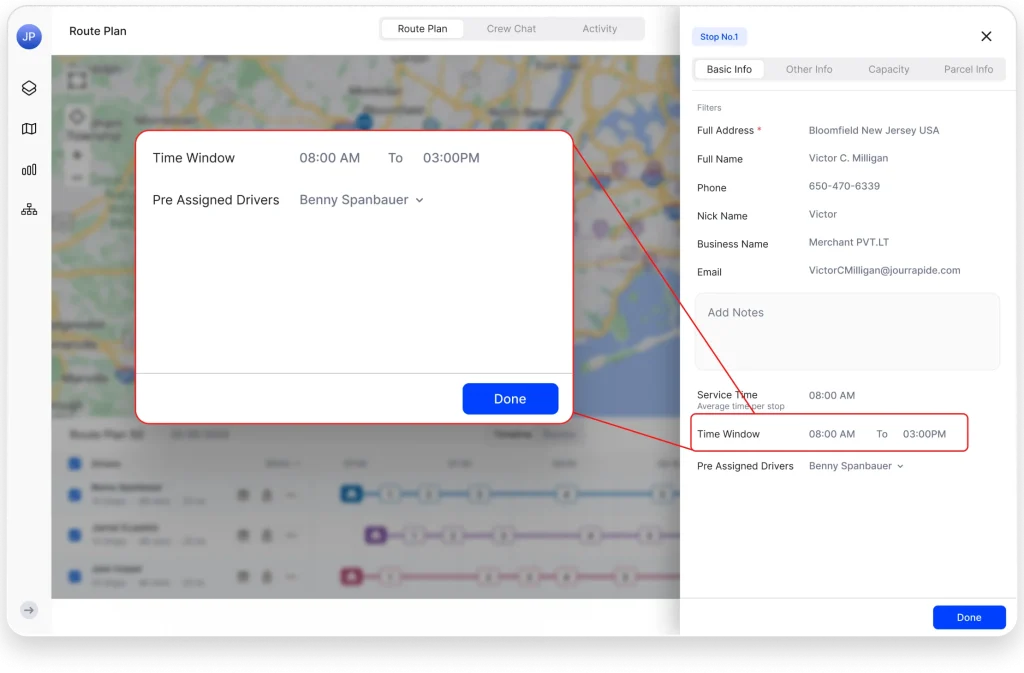Edit the Nick Name Victor field

[822, 214]
